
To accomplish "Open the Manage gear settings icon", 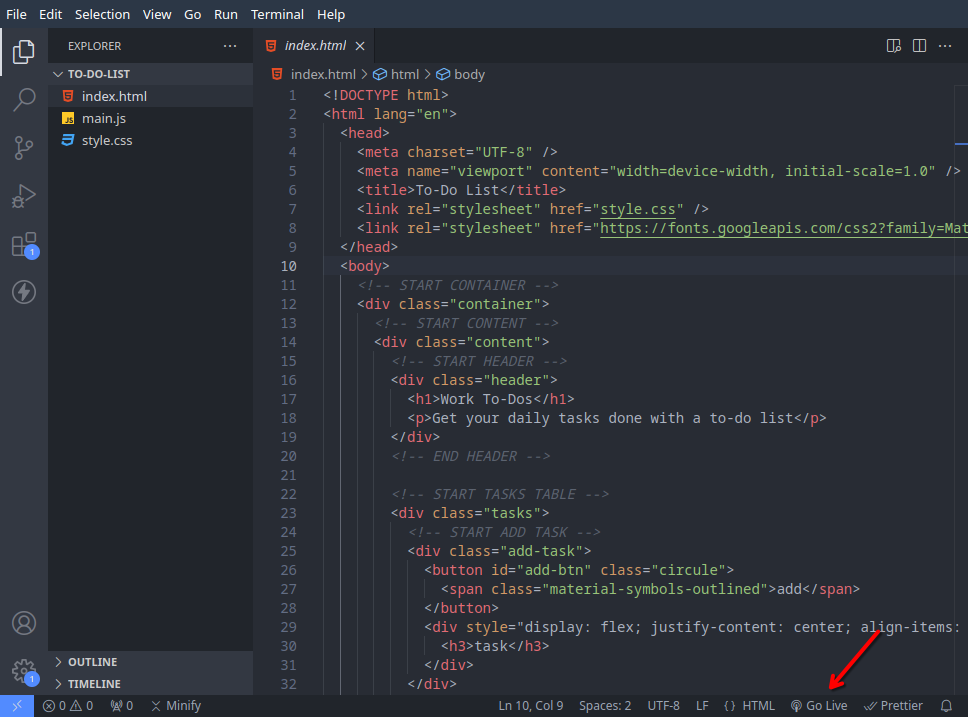I will 23,671.
